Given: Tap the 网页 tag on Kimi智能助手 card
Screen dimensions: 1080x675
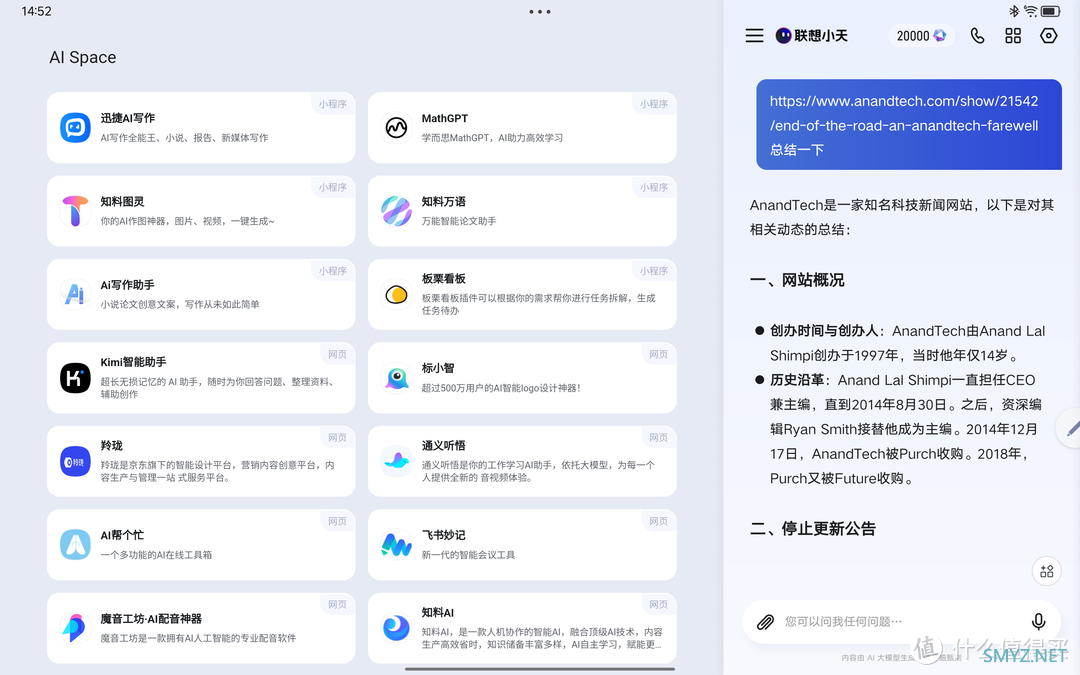Looking at the screenshot, I should click(x=338, y=354).
